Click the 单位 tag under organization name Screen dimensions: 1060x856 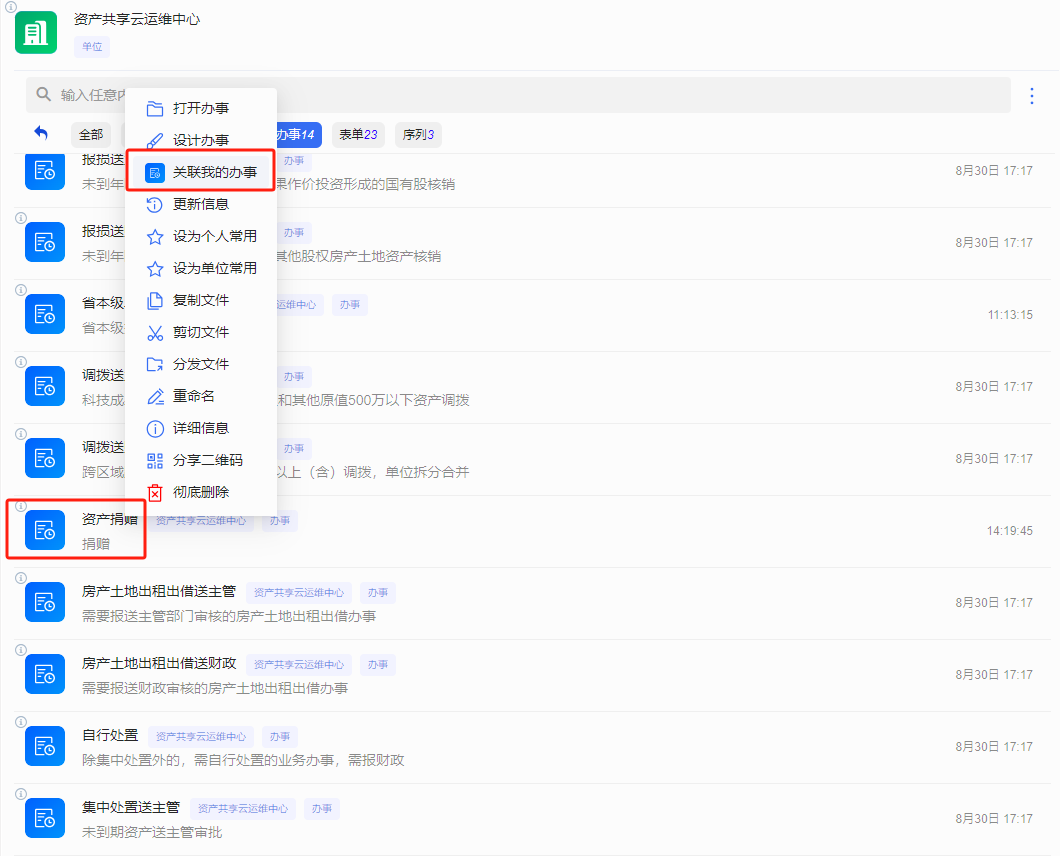[x=92, y=46]
